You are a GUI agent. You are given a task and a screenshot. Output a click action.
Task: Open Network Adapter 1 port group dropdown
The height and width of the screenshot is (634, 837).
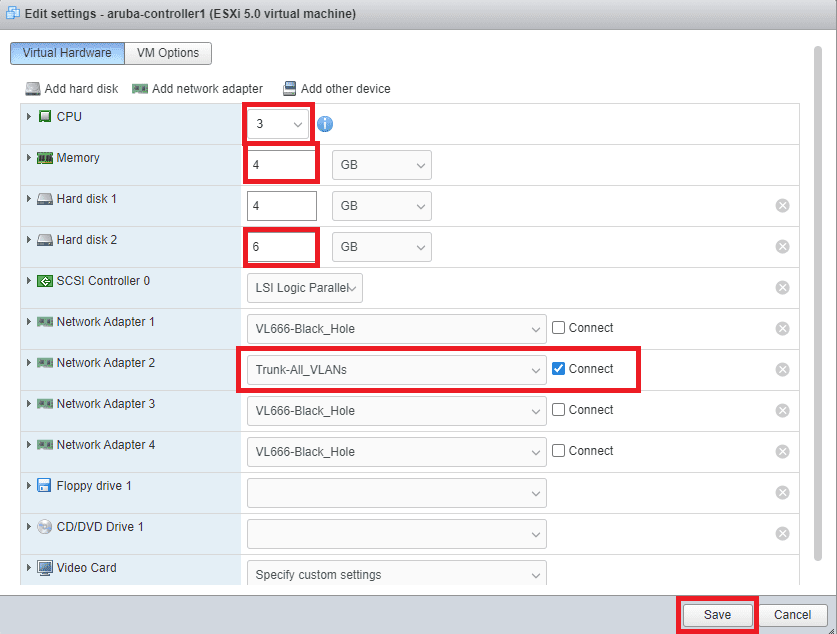397,329
